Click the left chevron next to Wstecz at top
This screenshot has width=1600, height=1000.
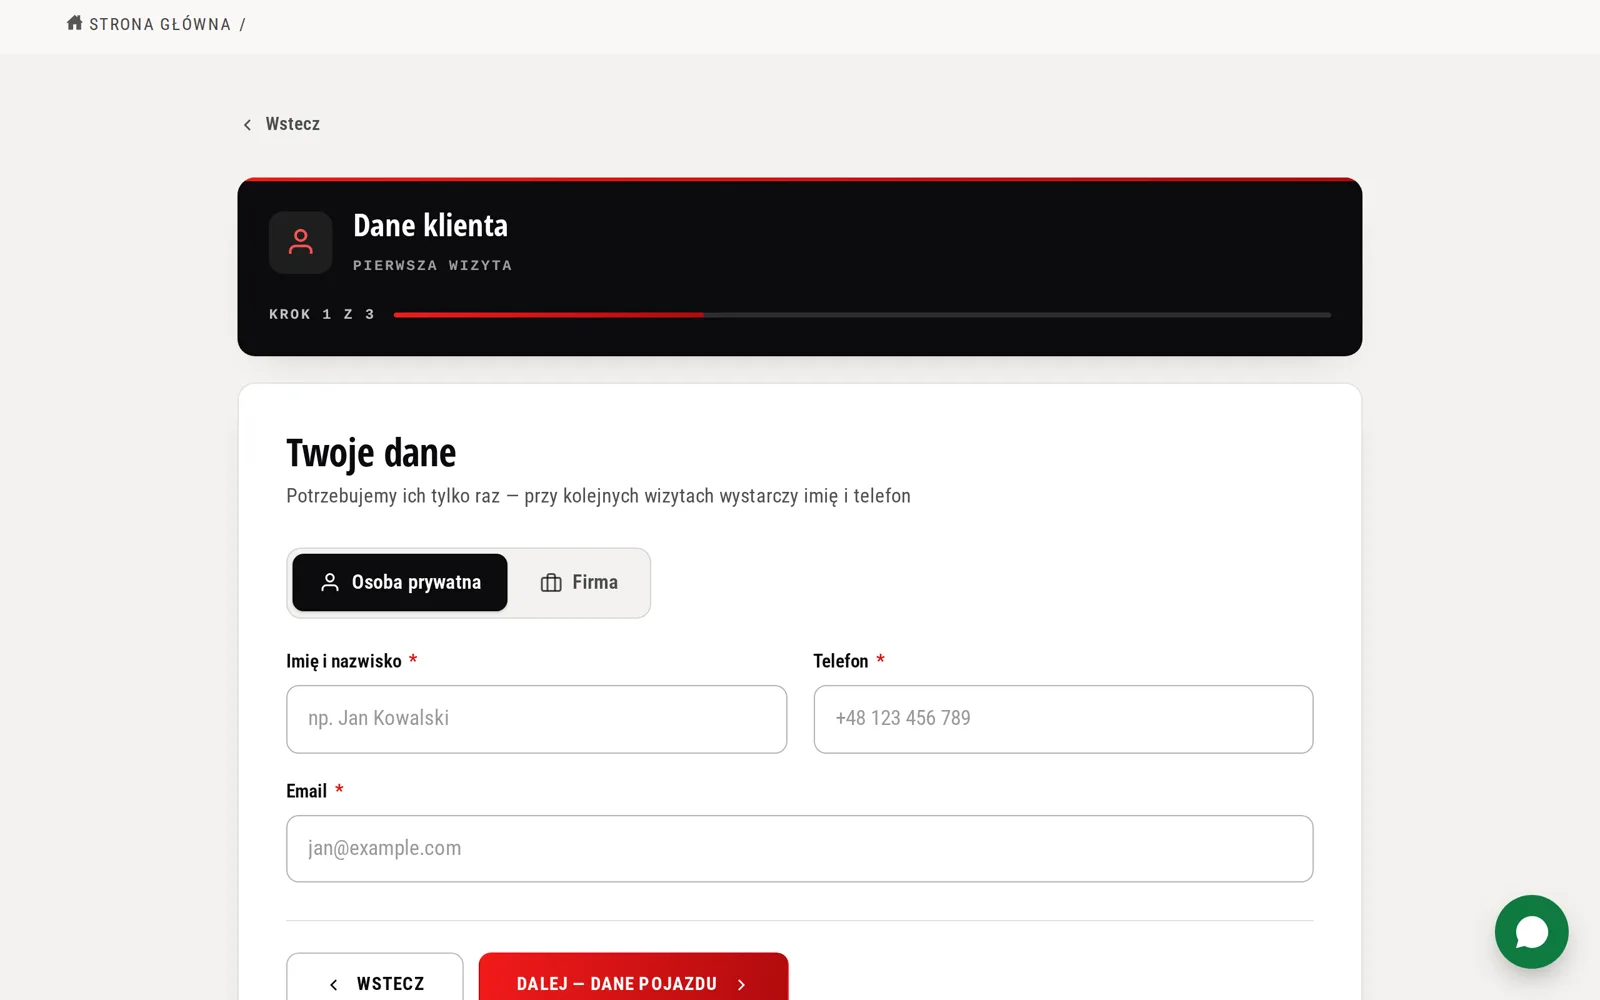tap(247, 125)
